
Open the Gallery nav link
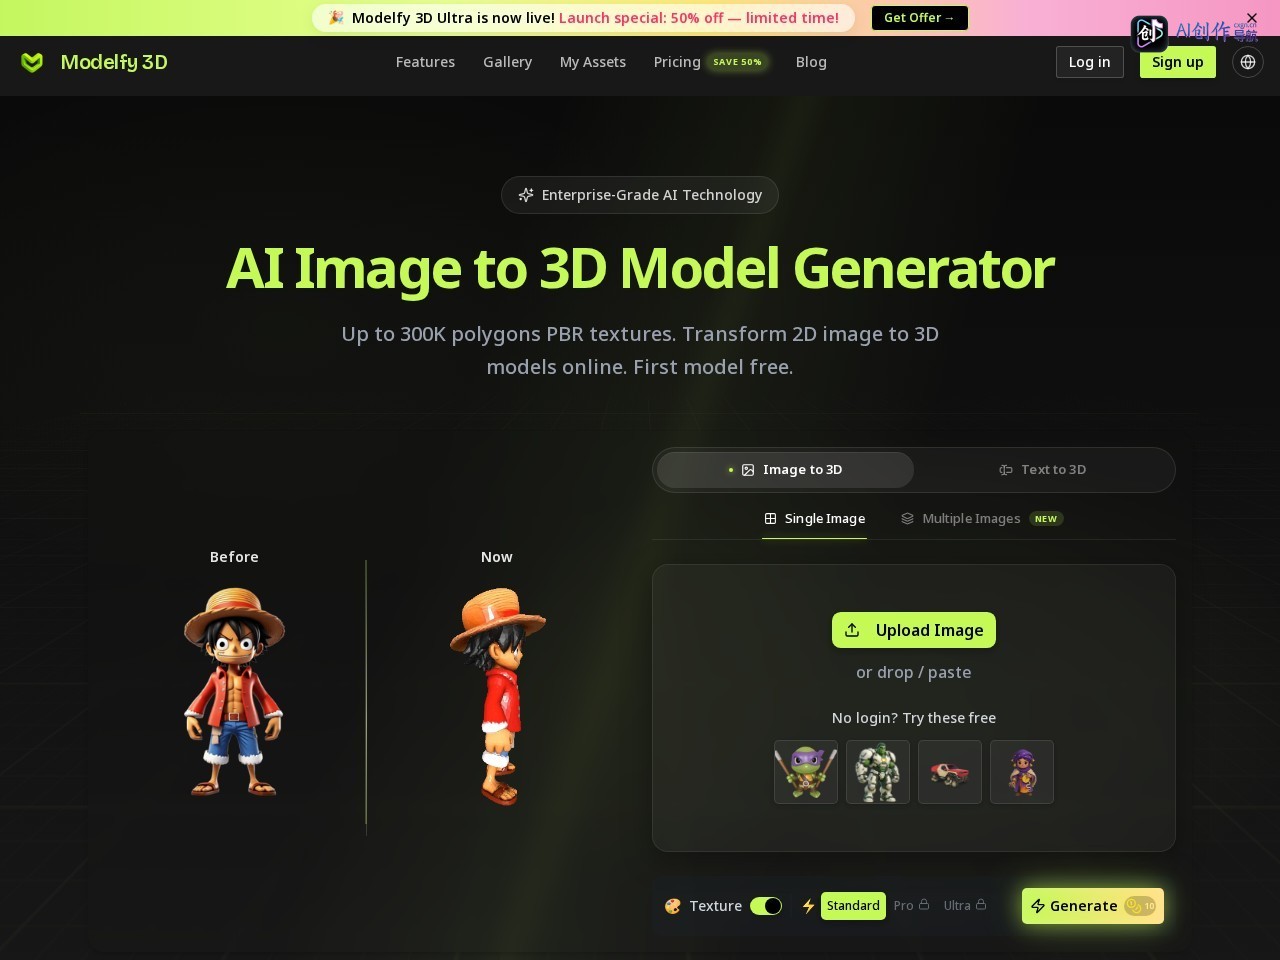[507, 62]
